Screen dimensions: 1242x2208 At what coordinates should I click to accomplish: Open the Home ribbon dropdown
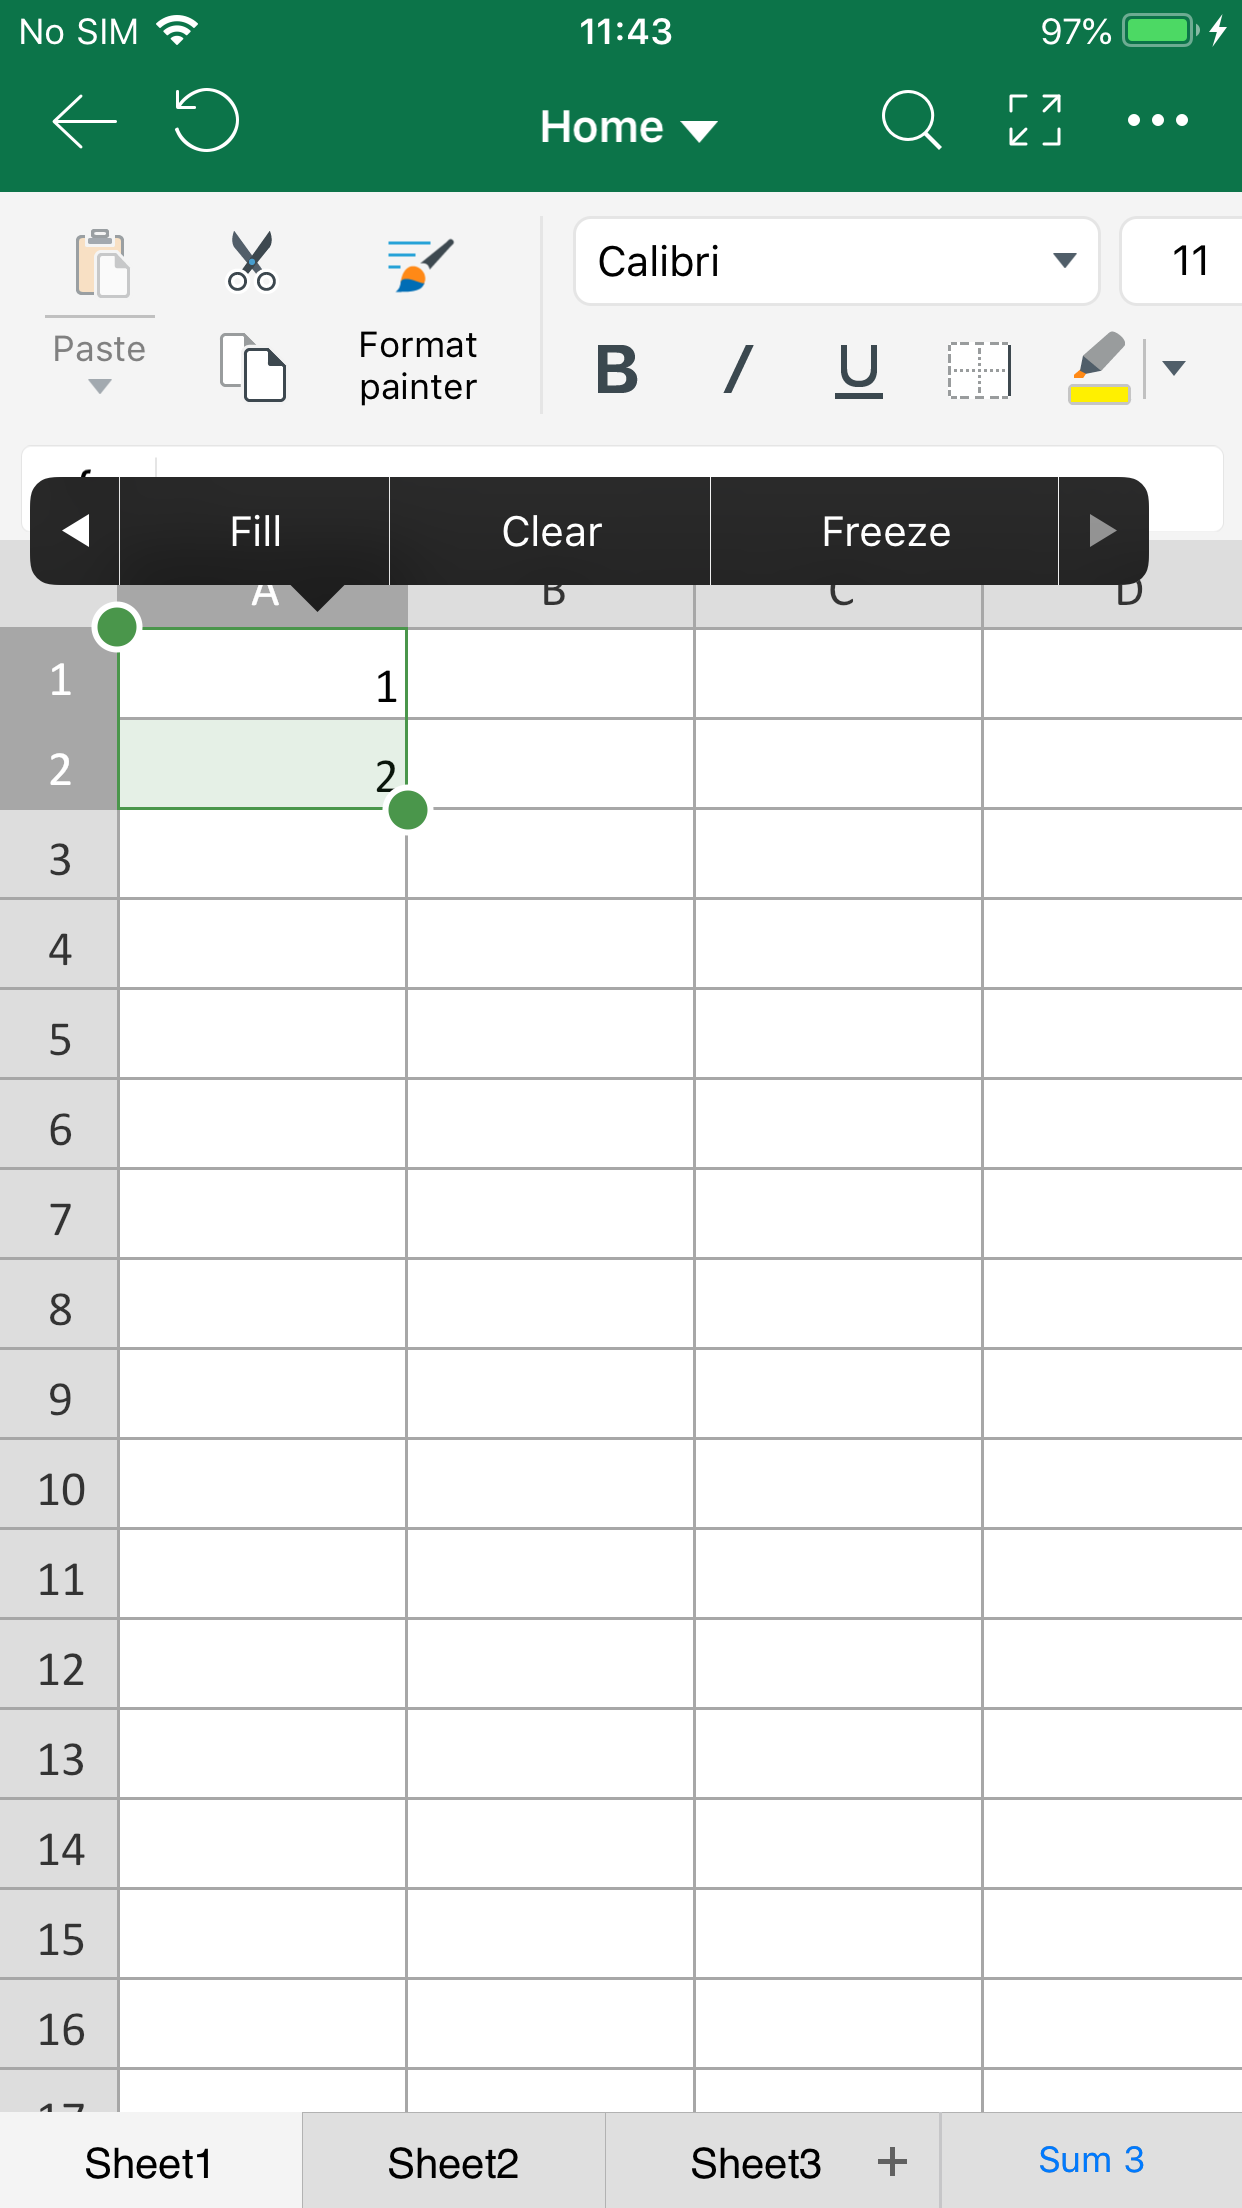click(627, 127)
